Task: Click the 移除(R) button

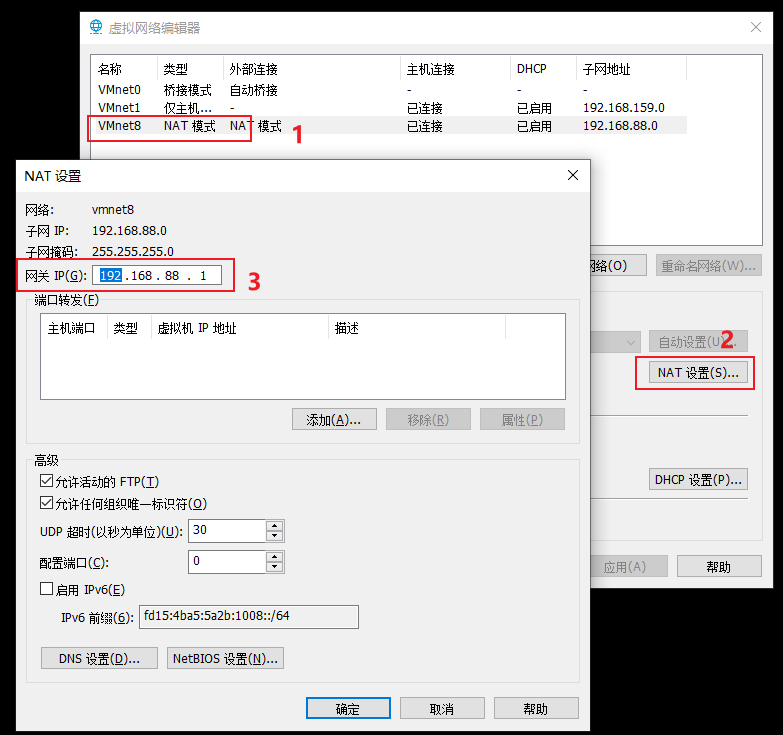Action: click(x=428, y=419)
